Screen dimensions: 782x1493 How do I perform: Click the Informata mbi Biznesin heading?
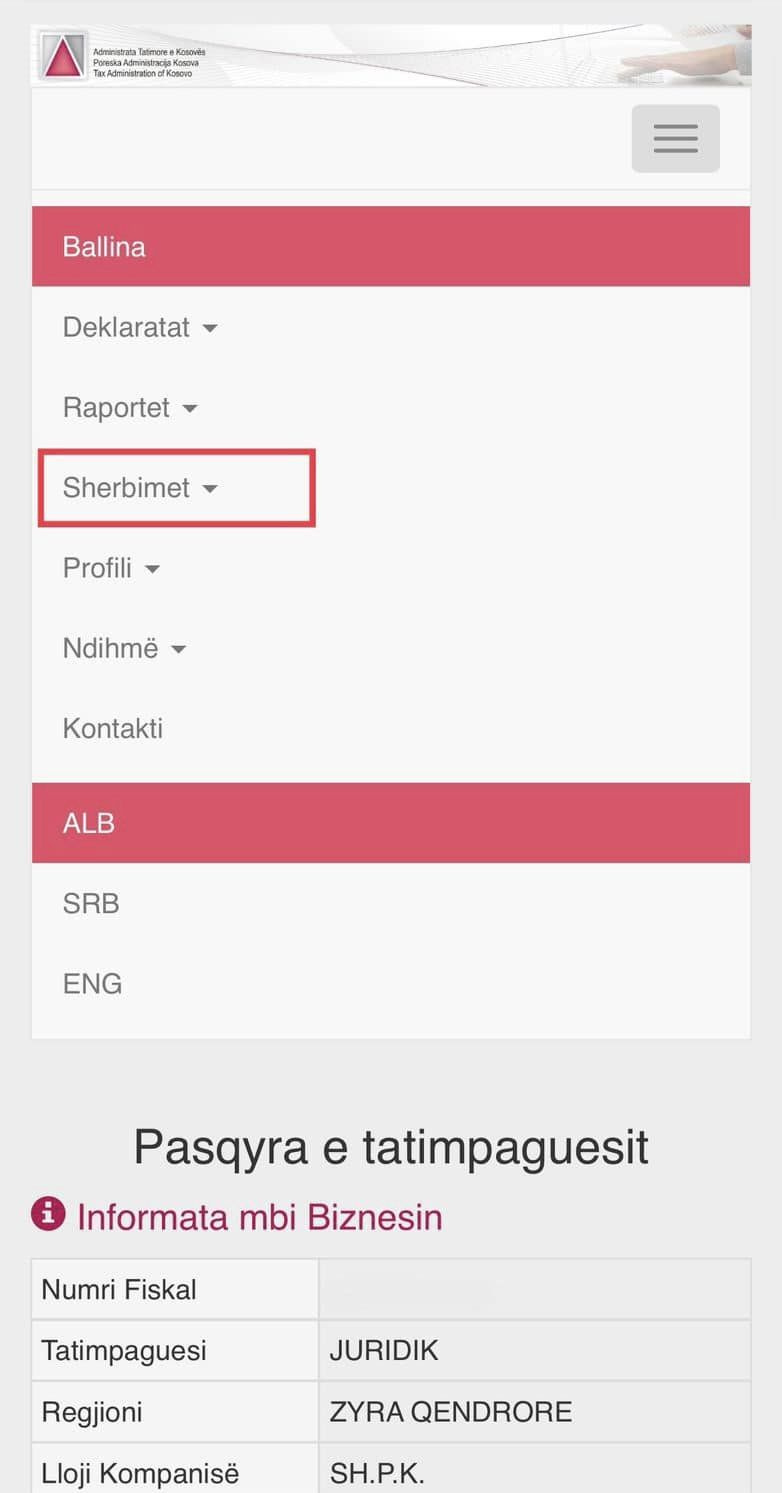pyautogui.click(x=259, y=1217)
